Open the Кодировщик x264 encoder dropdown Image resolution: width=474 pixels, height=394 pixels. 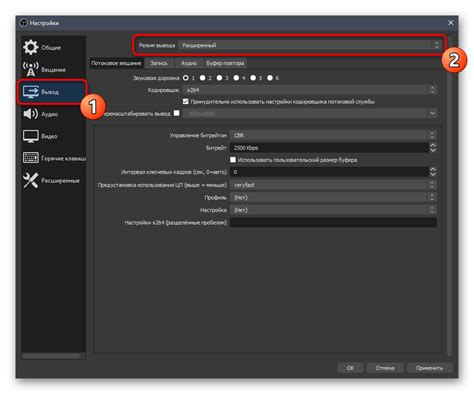click(x=310, y=90)
